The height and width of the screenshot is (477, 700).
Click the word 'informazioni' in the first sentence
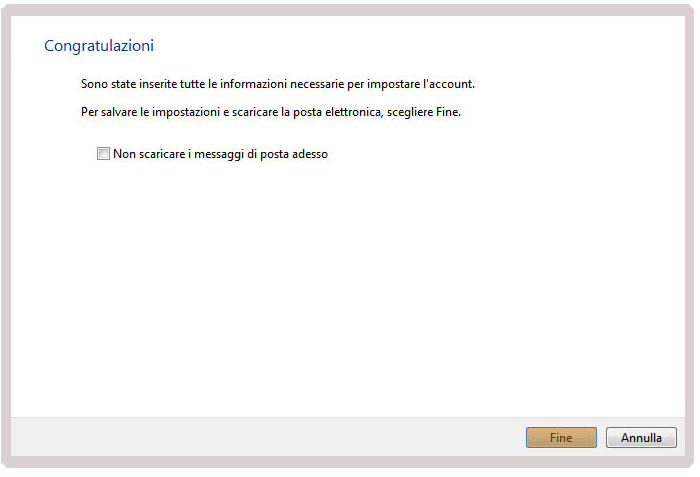pos(253,84)
